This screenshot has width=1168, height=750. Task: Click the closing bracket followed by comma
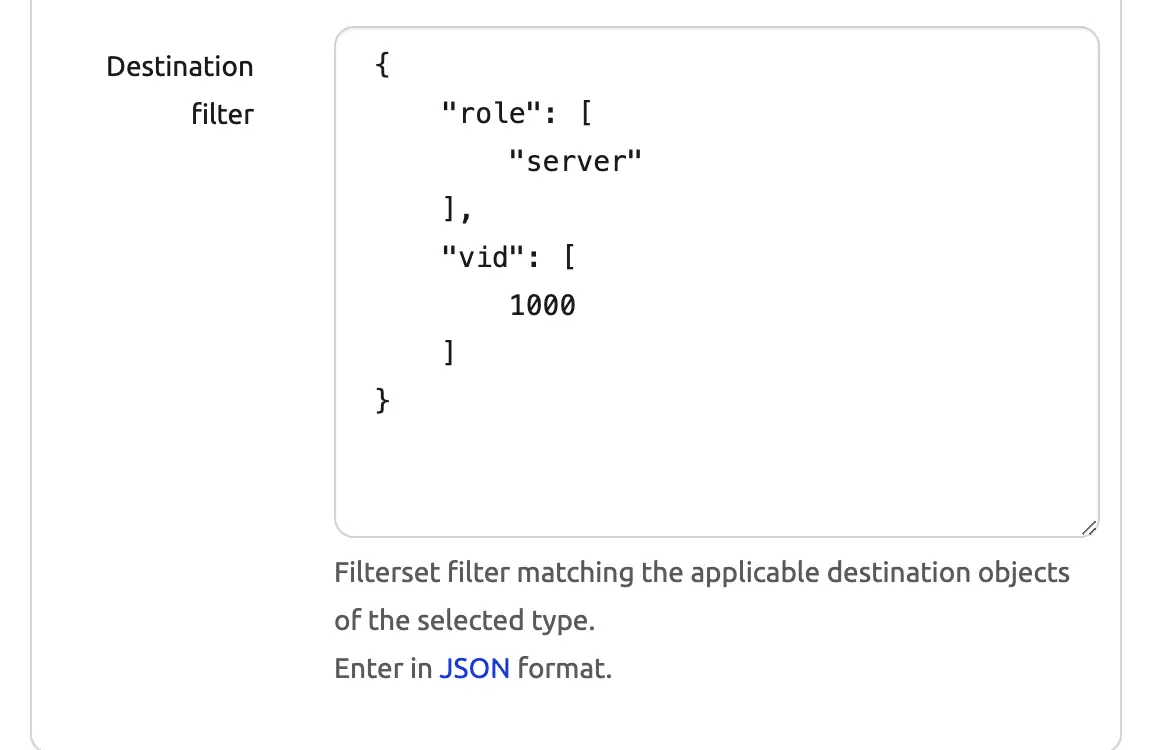(x=450, y=210)
